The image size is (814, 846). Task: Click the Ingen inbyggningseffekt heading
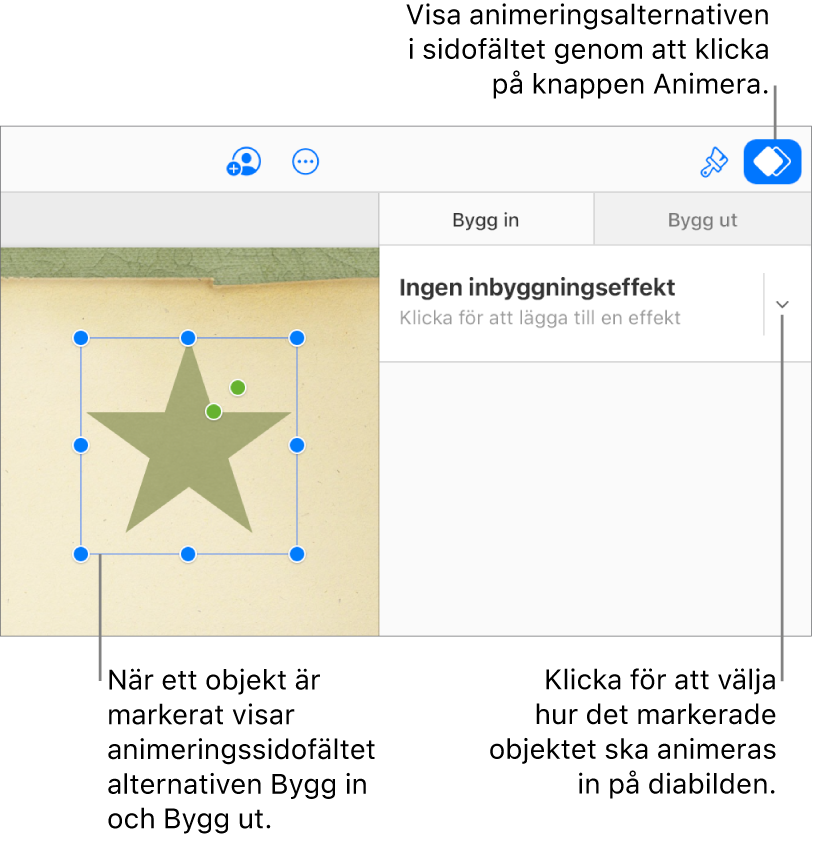point(537,288)
